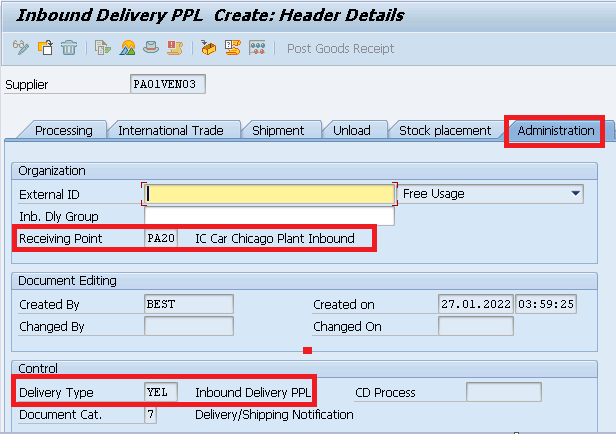Open the International Trade tab
This screenshot has width=616, height=434.
pos(171,130)
